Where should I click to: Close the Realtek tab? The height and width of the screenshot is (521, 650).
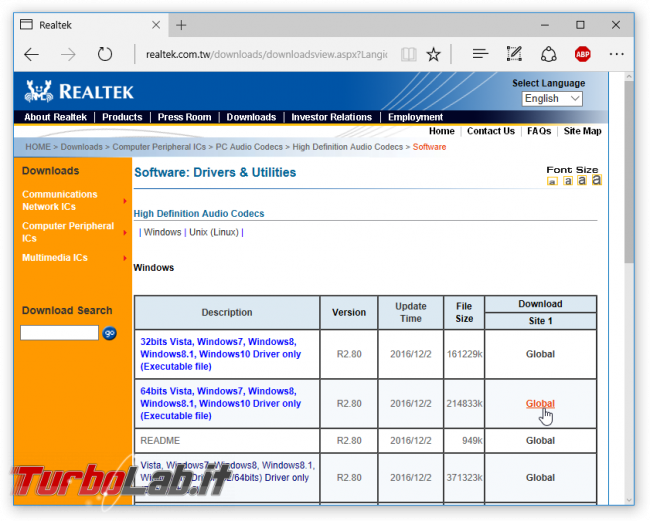pos(156,25)
